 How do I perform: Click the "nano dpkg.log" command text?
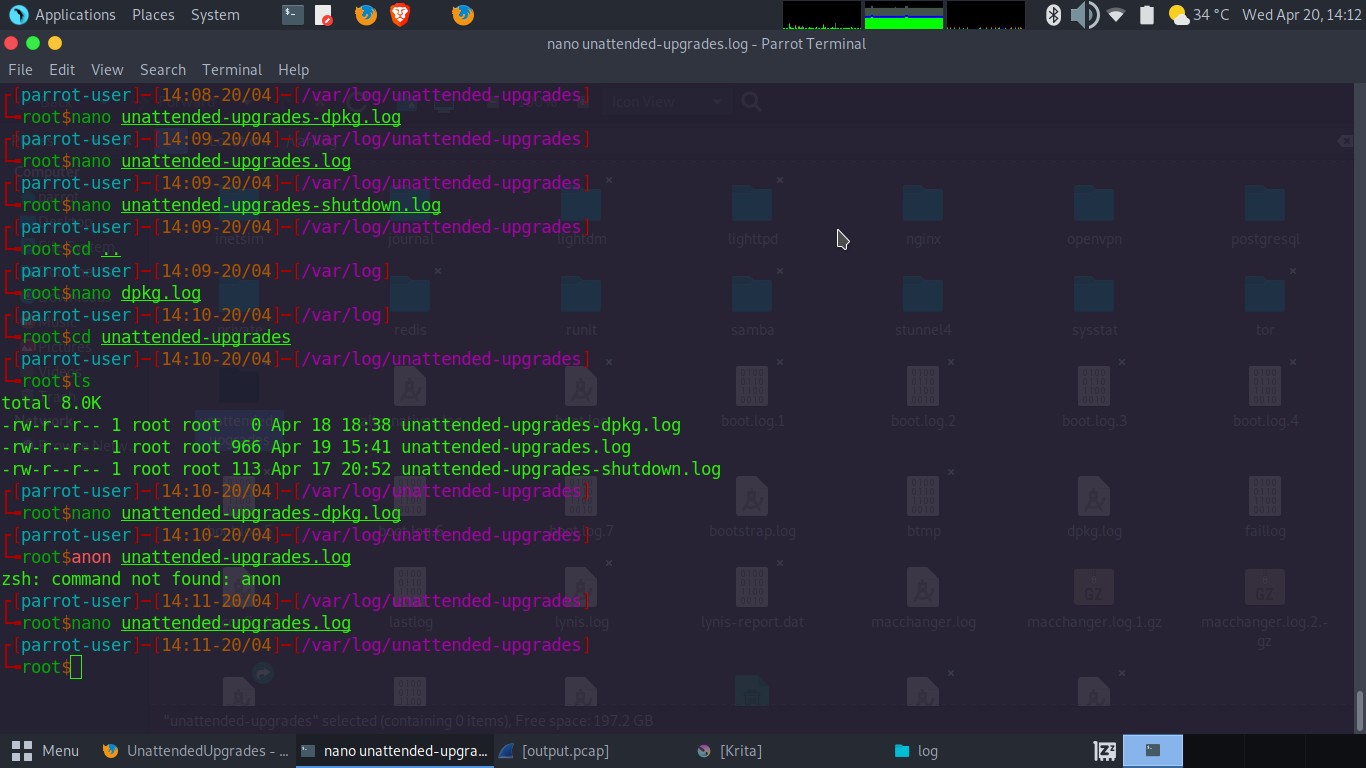tap(136, 293)
